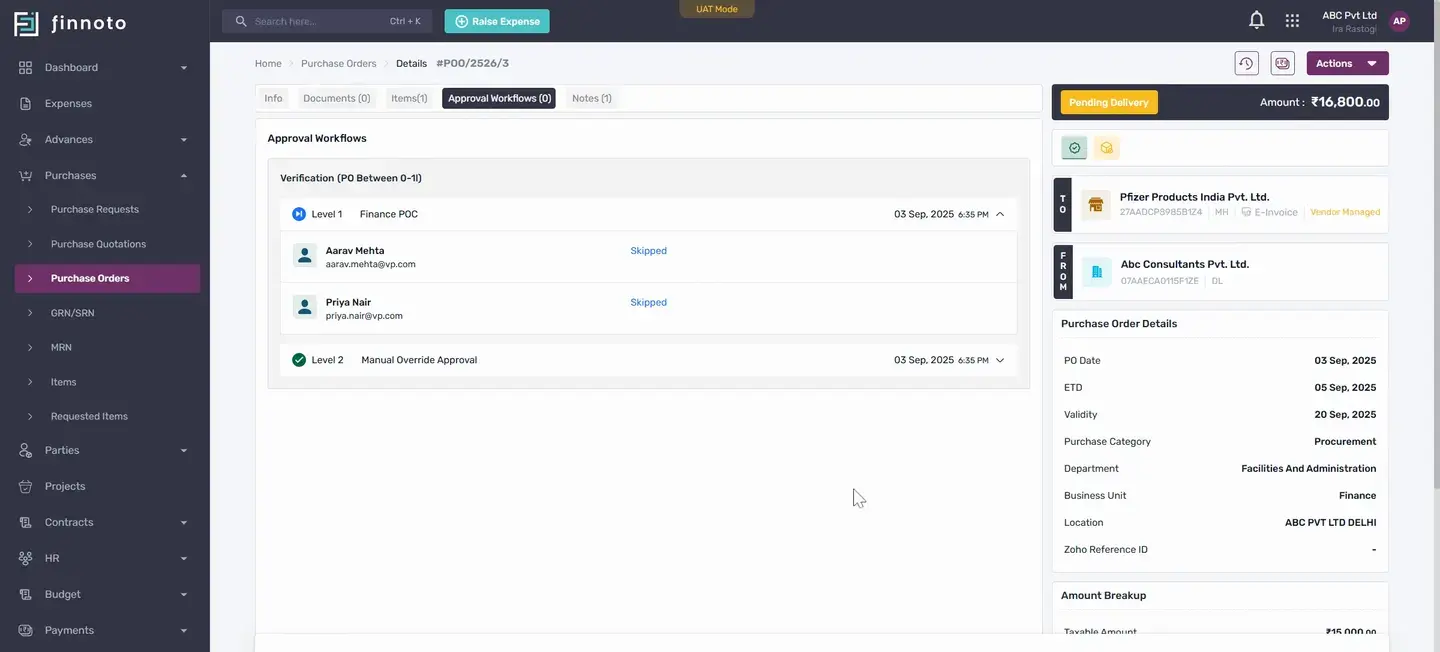This screenshot has height=652, width=1440.
Task: Click the Level 1 status icon
Action: (x=299, y=214)
